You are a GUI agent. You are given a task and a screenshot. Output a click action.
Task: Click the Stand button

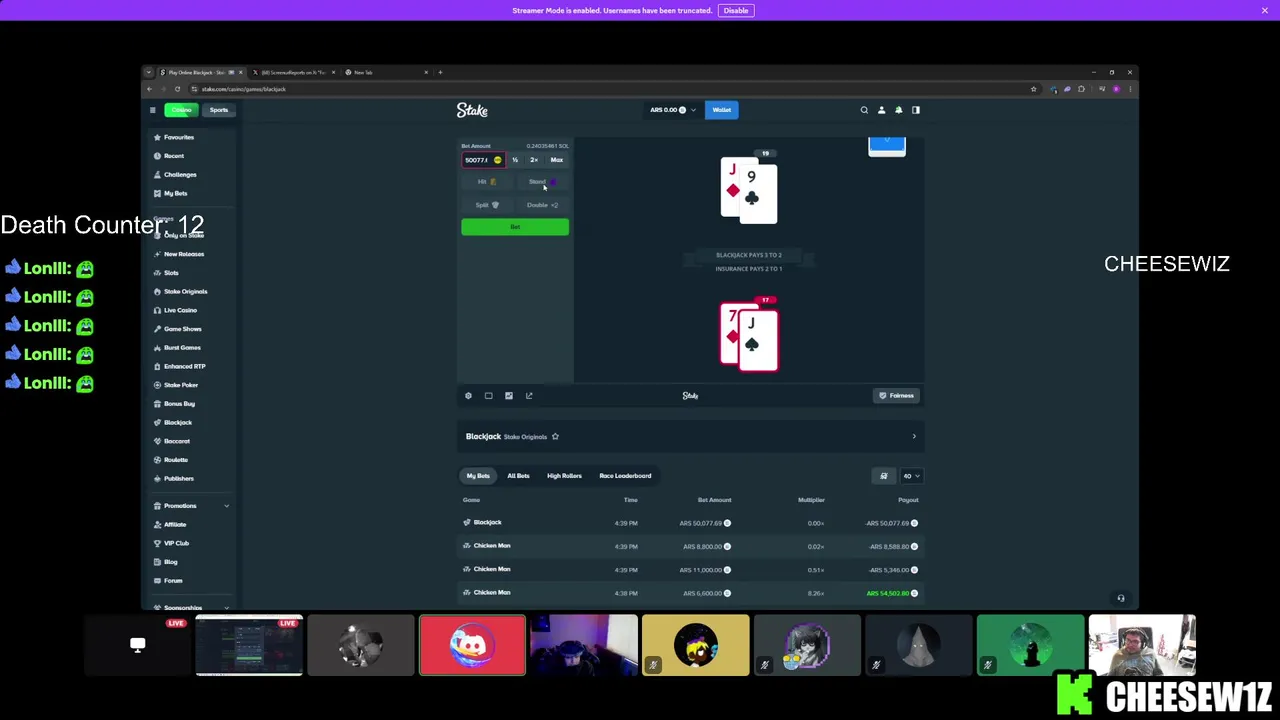[542, 182]
